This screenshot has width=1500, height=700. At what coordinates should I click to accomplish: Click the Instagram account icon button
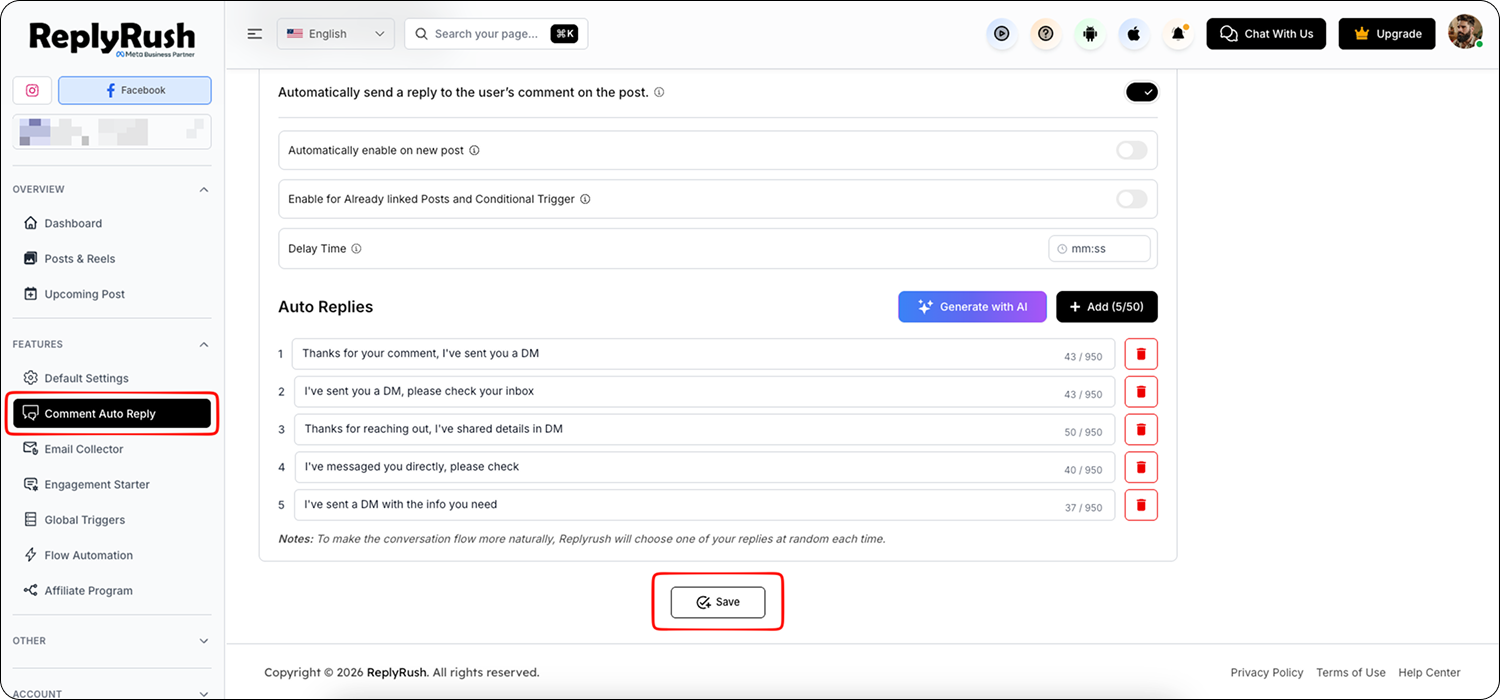tap(32, 90)
